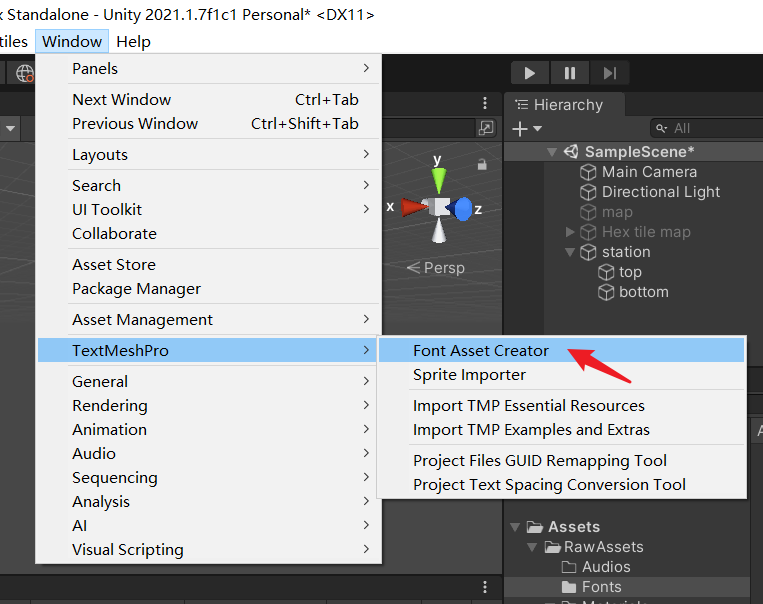Click the globe icon in the toolbar
This screenshot has width=763, height=604.
pos(25,73)
